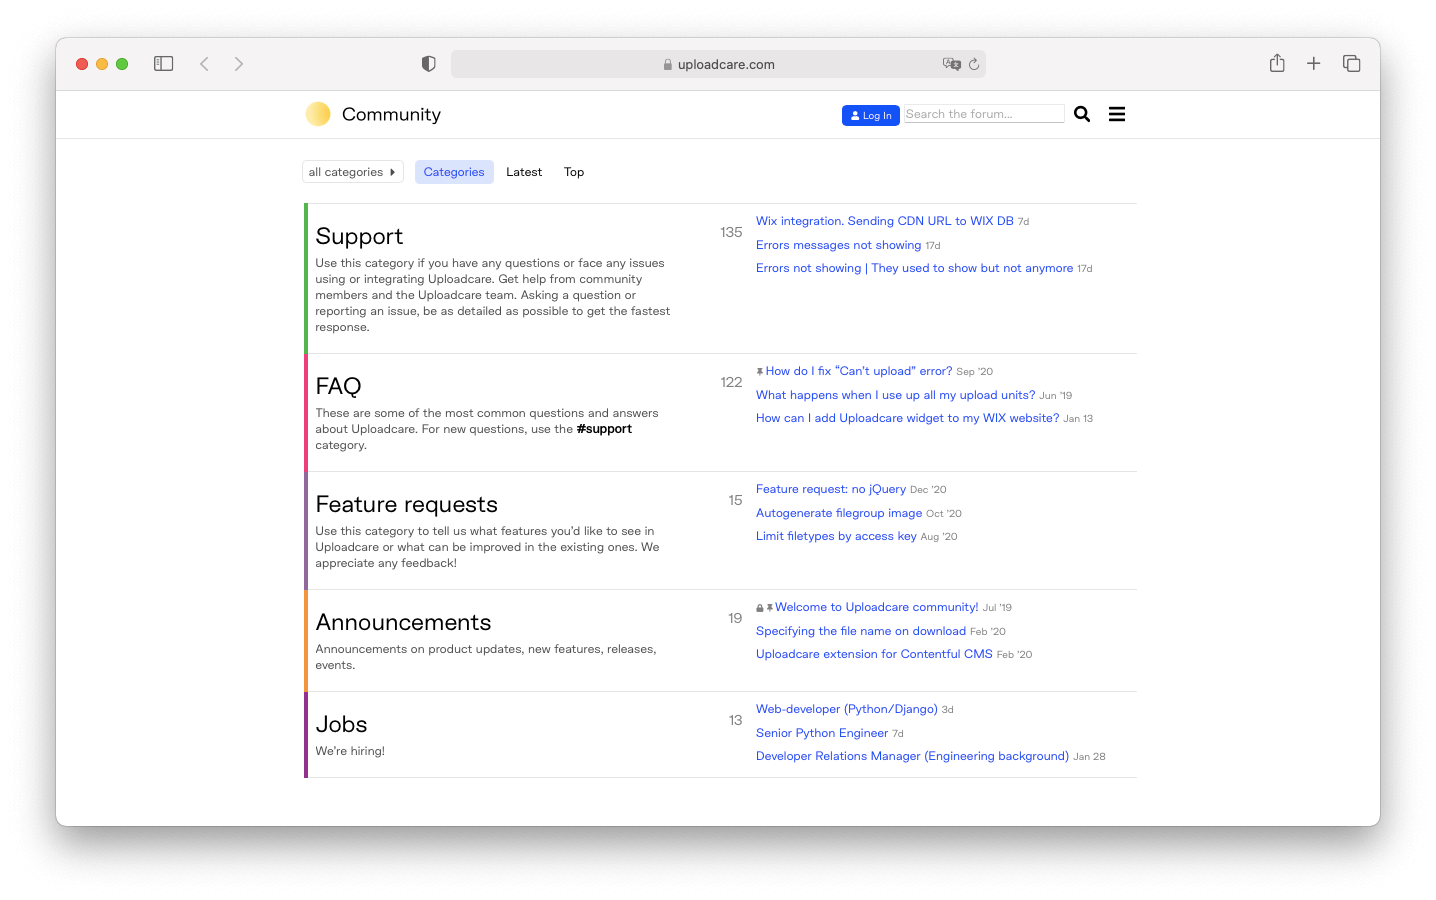Click the uploadcare.com address bar
The width and height of the screenshot is (1436, 900).
[718, 64]
